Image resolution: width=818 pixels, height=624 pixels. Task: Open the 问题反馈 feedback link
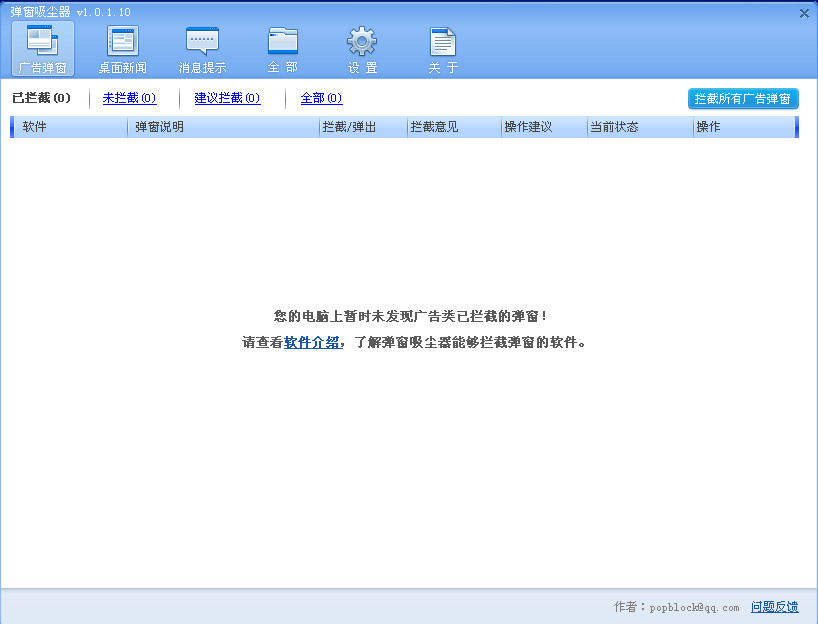[774, 607]
